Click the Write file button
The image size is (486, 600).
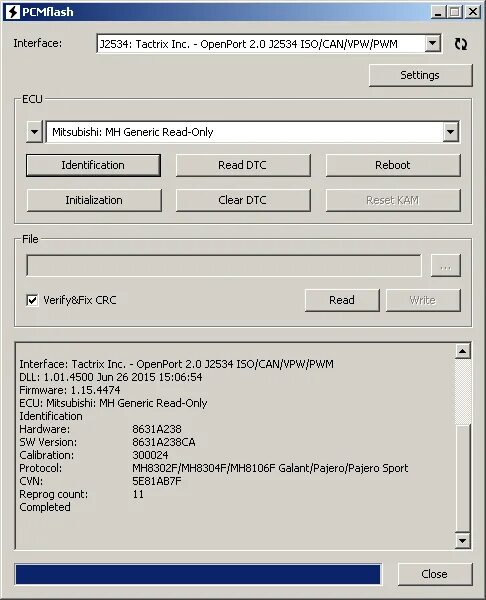(423, 300)
